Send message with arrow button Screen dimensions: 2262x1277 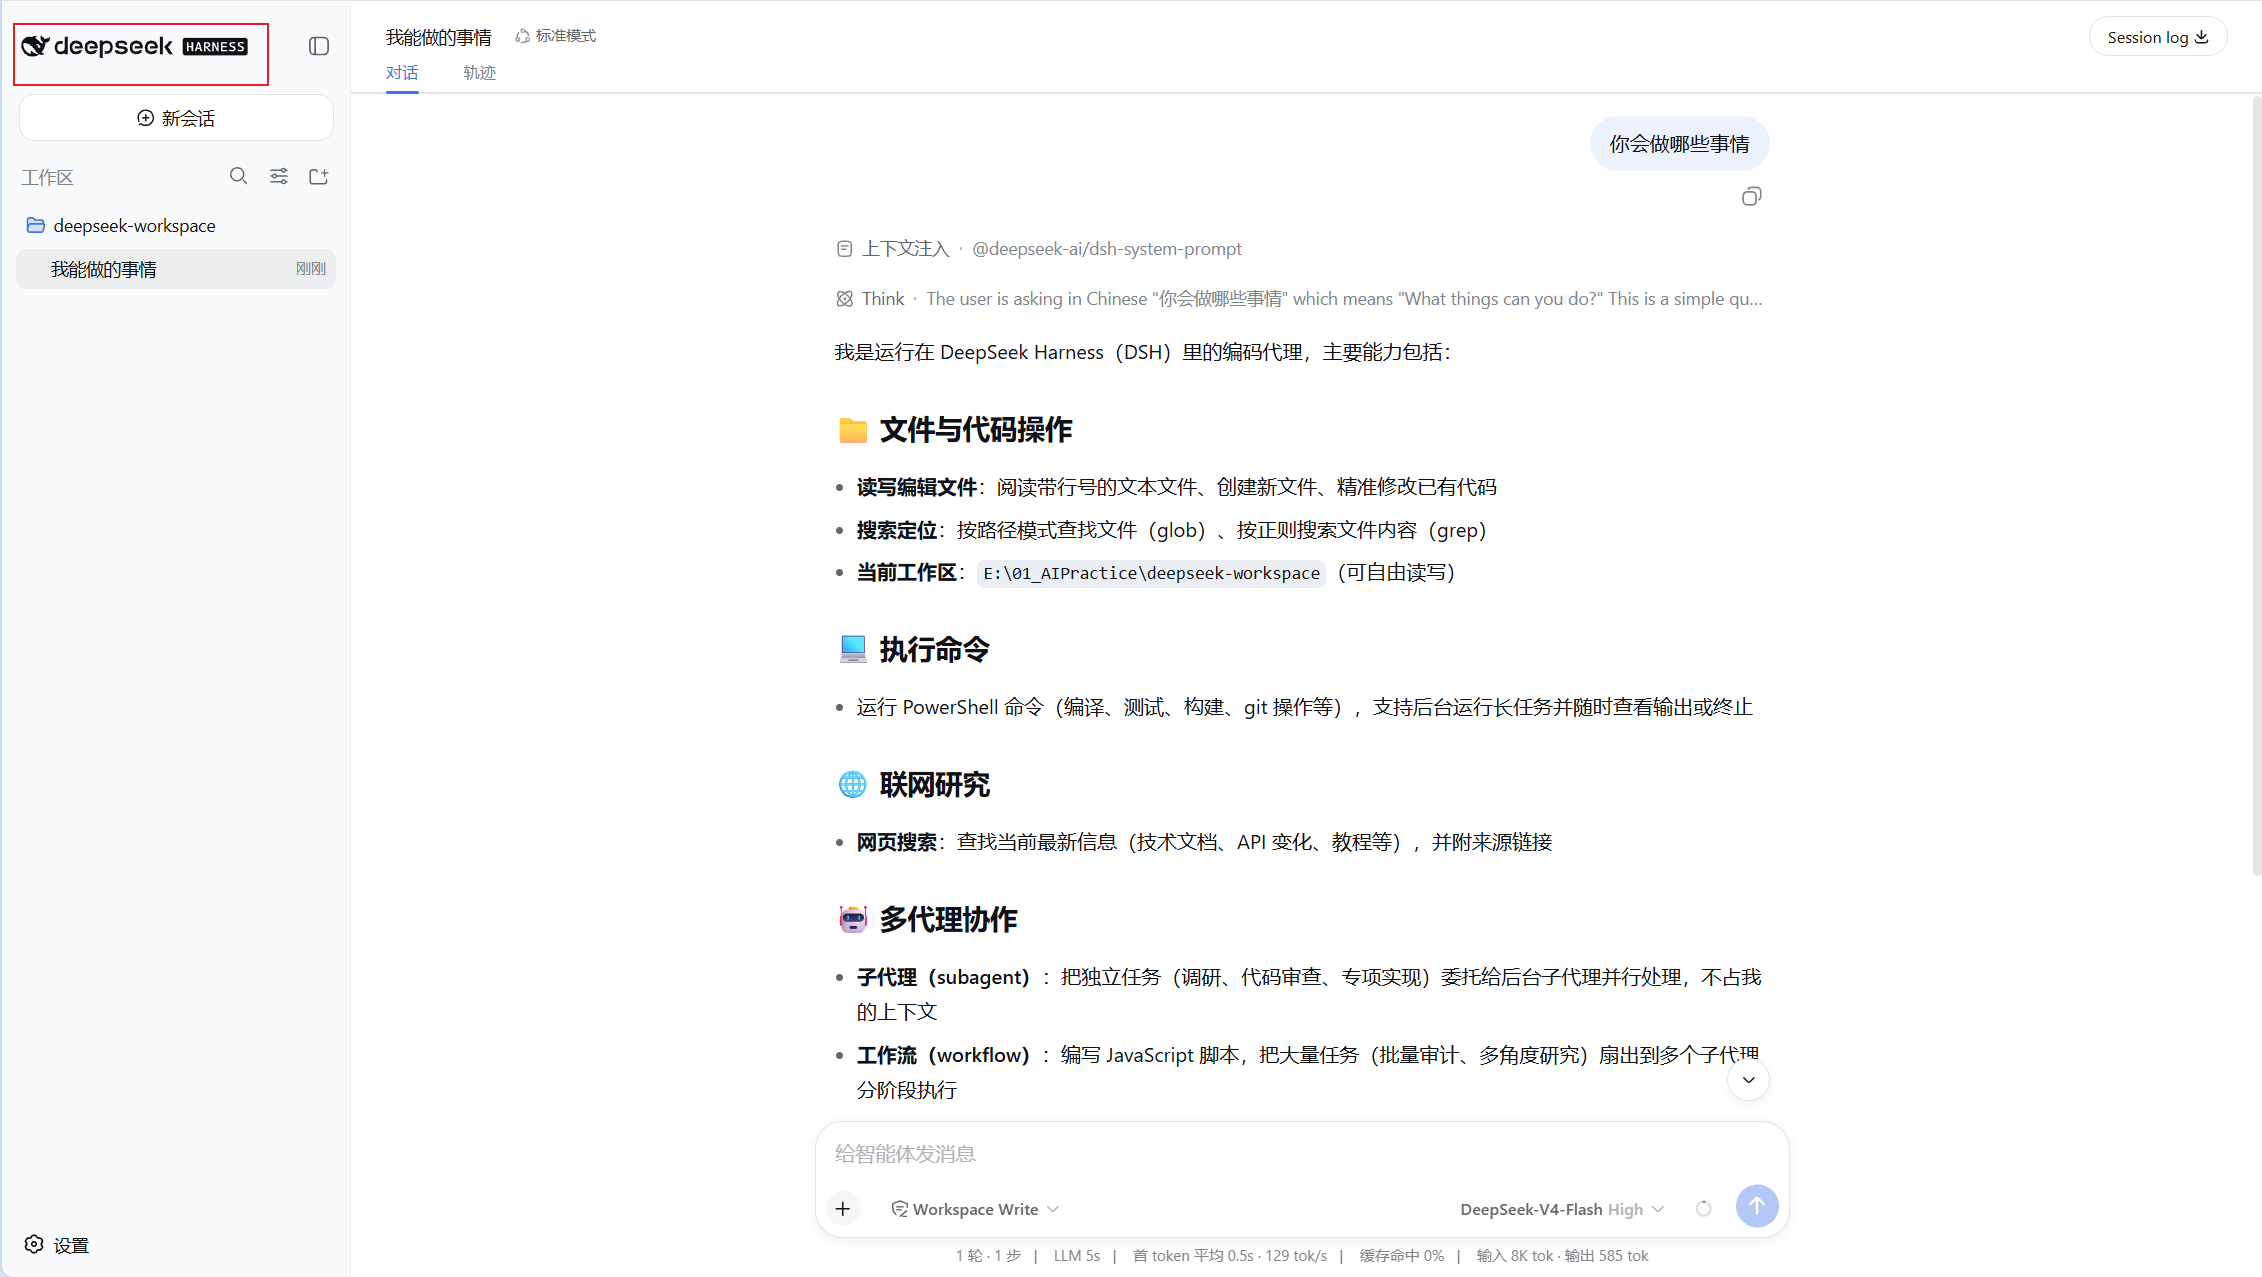tap(1756, 1206)
